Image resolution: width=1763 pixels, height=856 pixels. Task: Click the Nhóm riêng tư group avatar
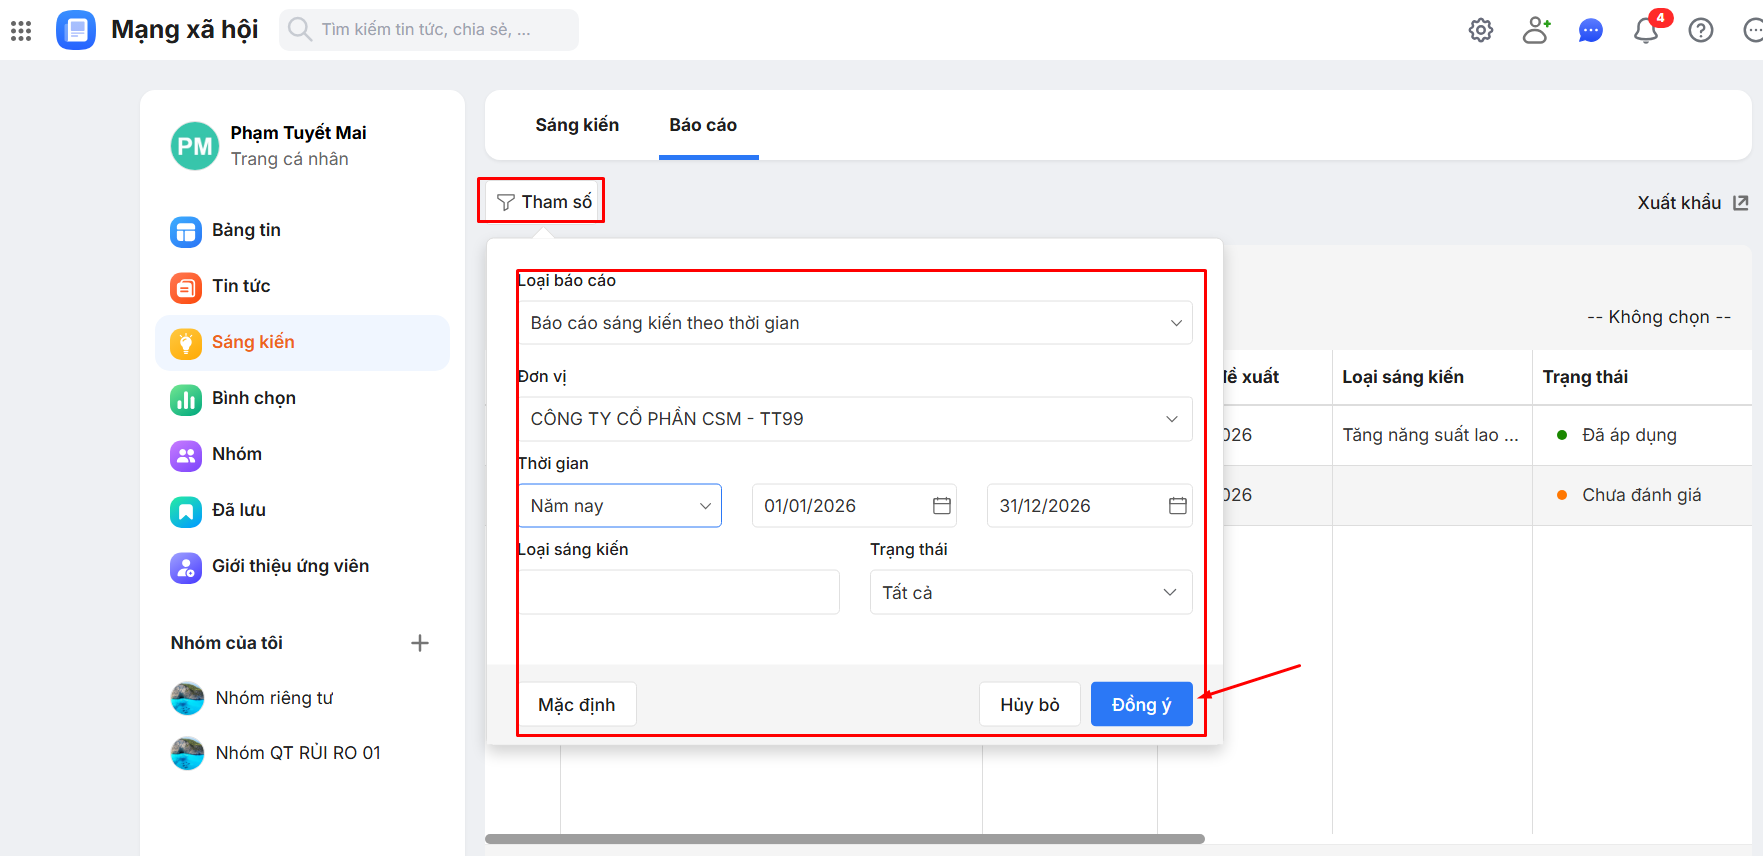coord(187,698)
